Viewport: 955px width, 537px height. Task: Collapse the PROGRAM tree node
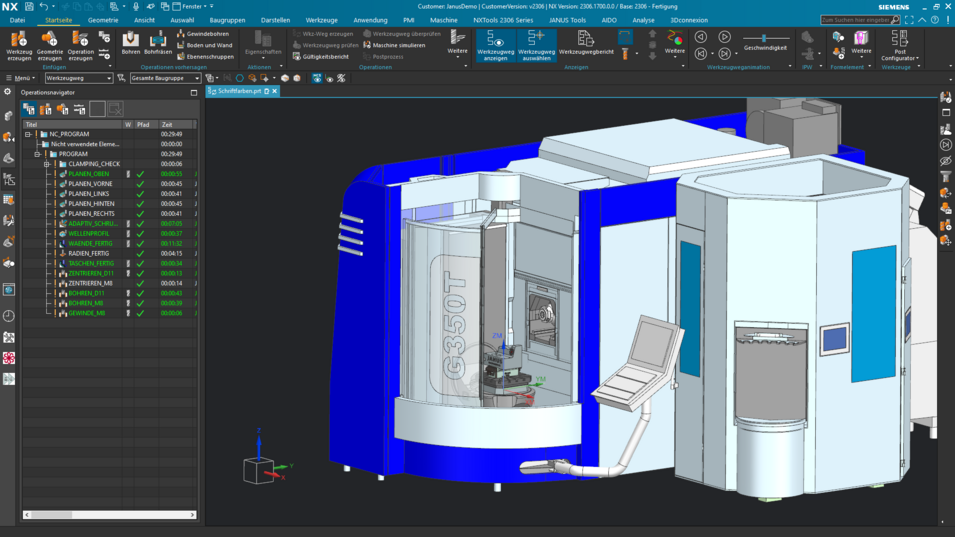click(x=38, y=154)
